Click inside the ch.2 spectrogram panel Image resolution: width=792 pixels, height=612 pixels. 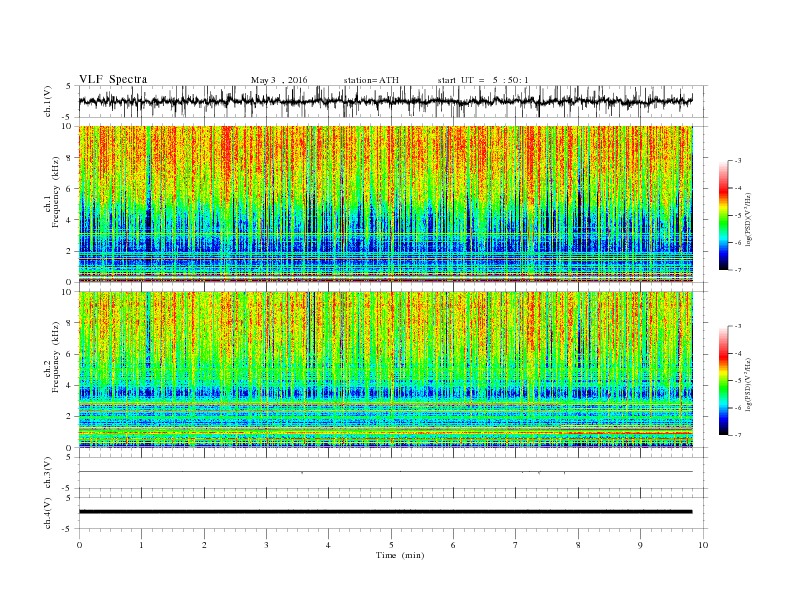[385, 370]
